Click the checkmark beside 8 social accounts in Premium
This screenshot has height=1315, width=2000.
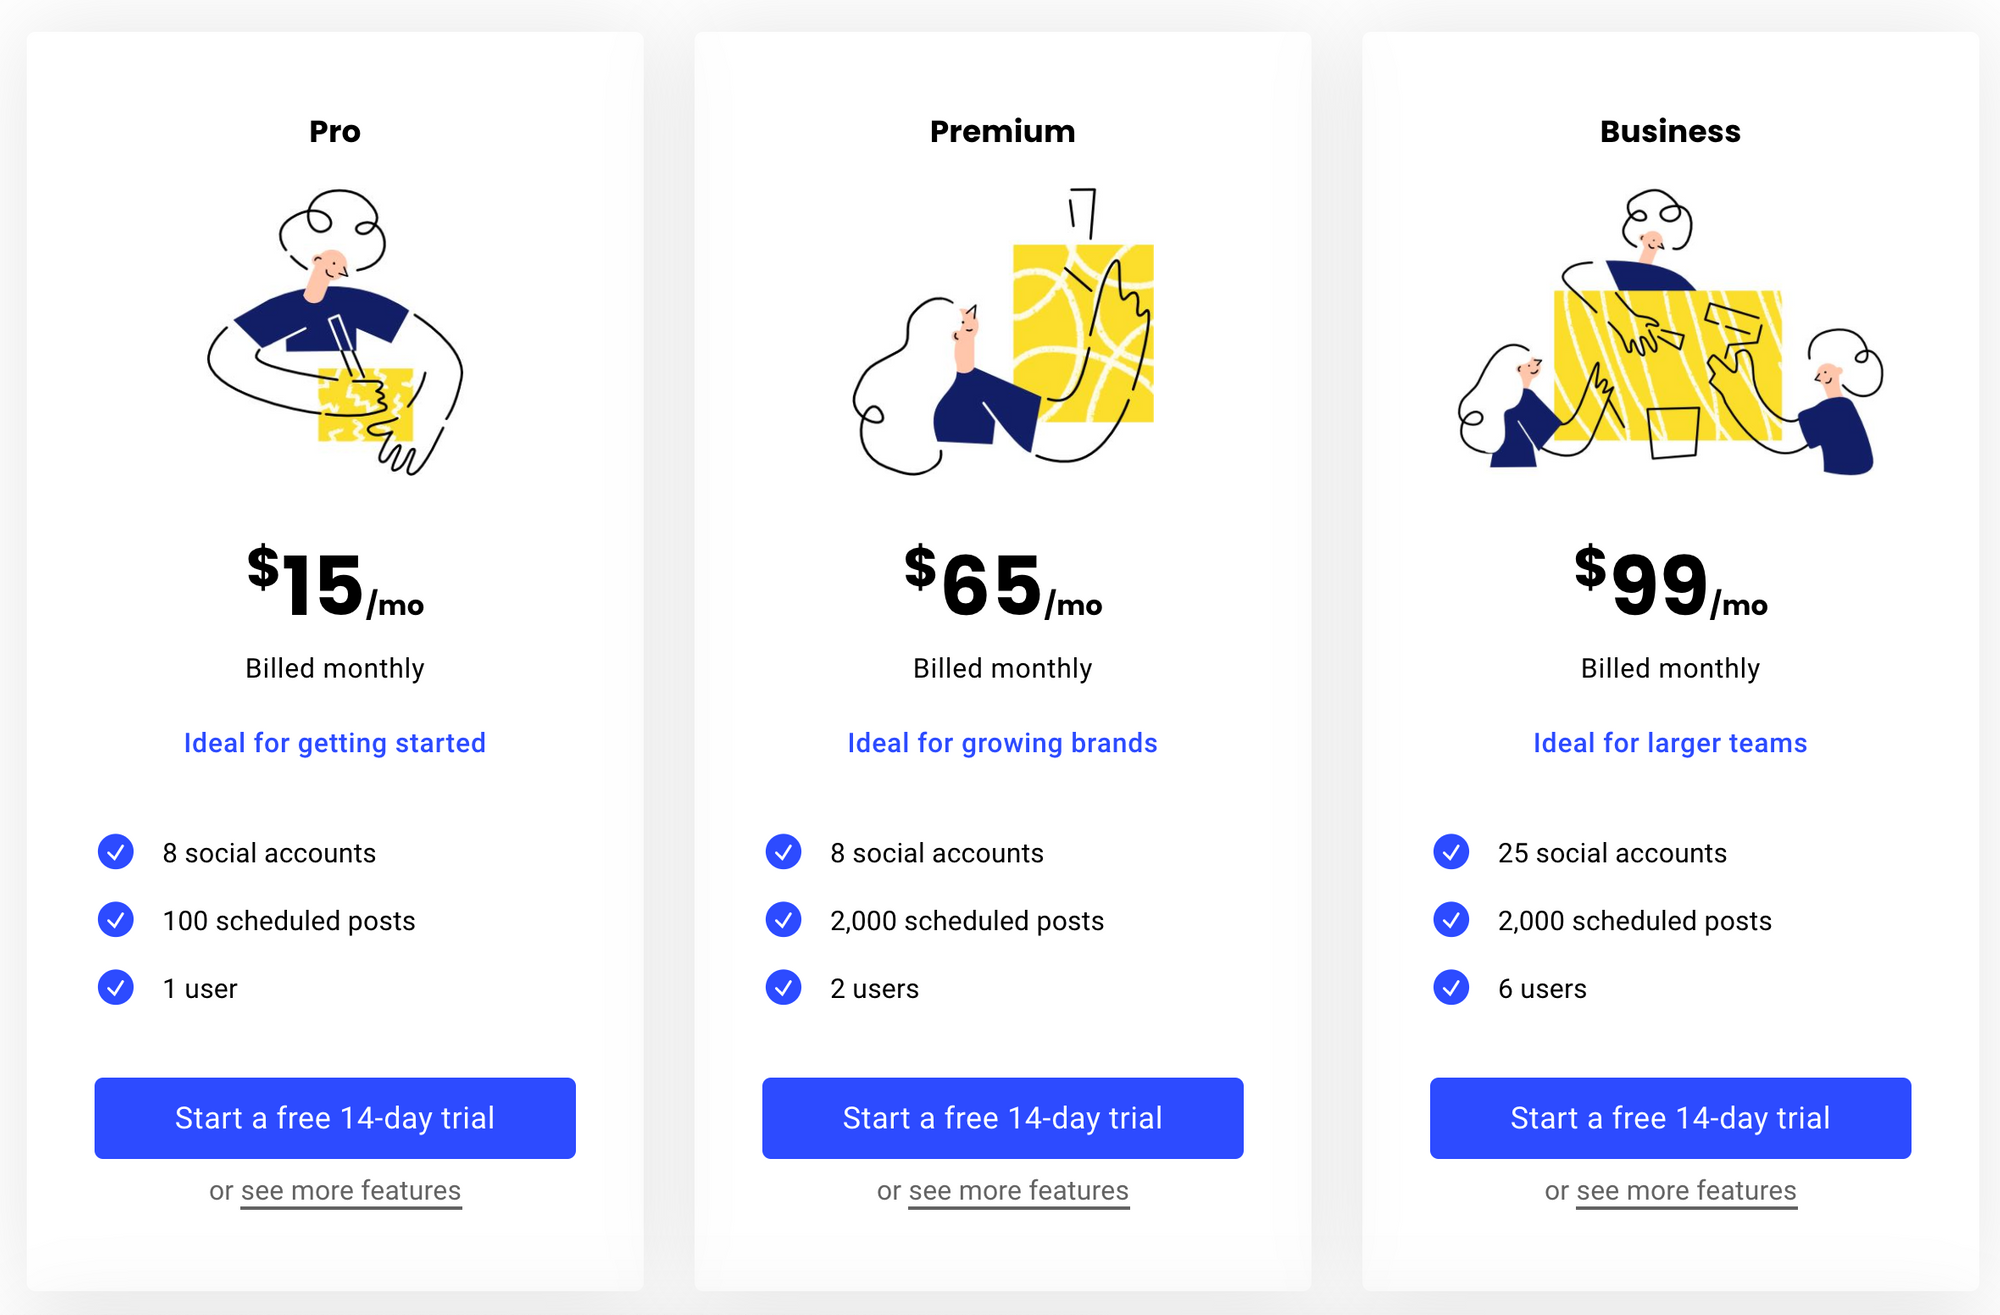(783, 852)
